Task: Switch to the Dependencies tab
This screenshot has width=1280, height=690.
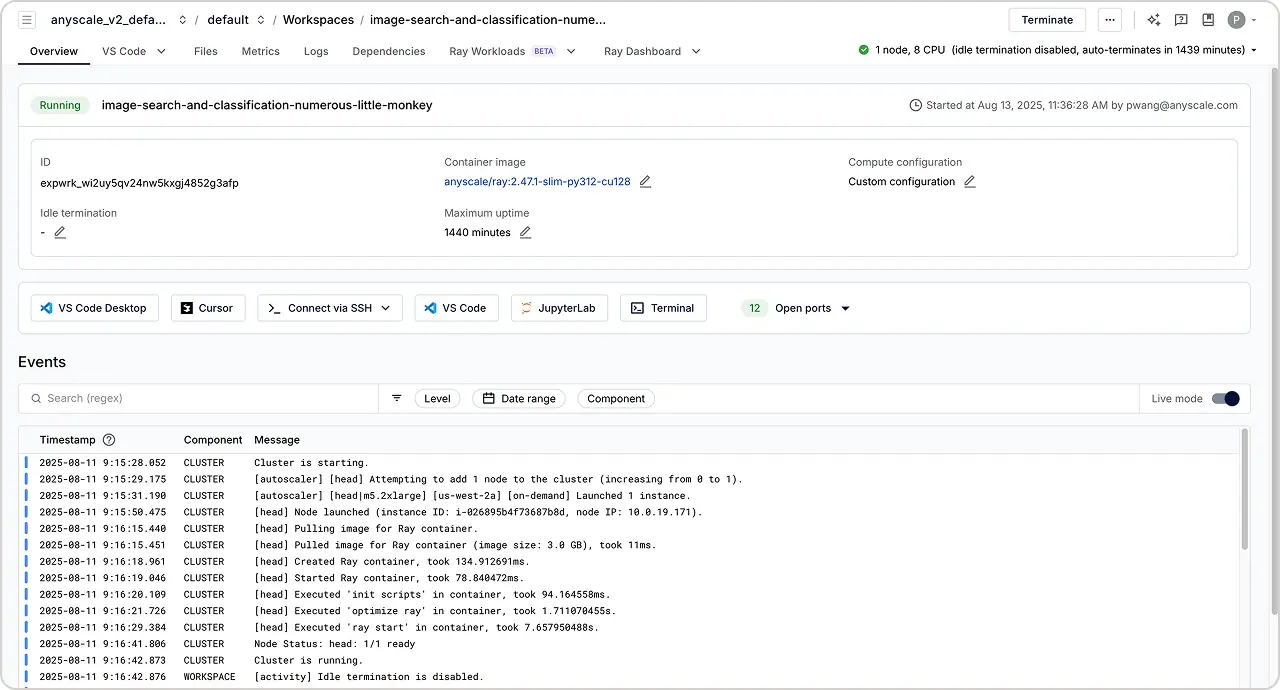Action: coord(388,51)
